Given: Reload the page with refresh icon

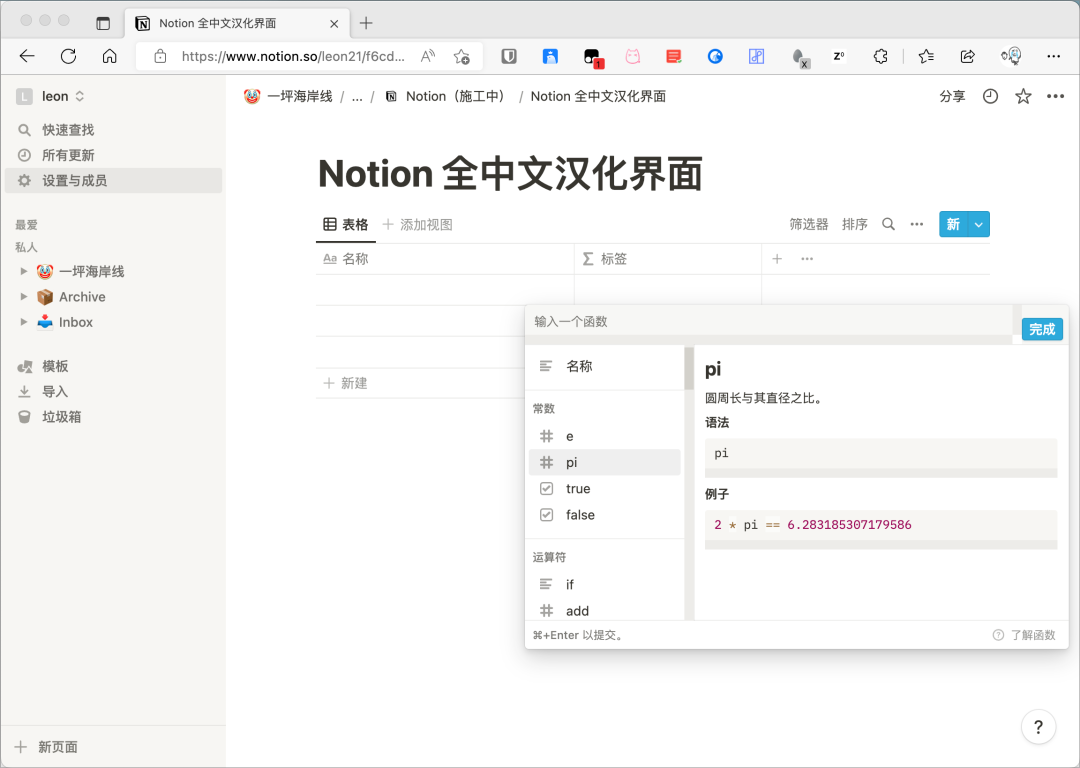Looking at the screenshot, I should [x=68, y=56].
